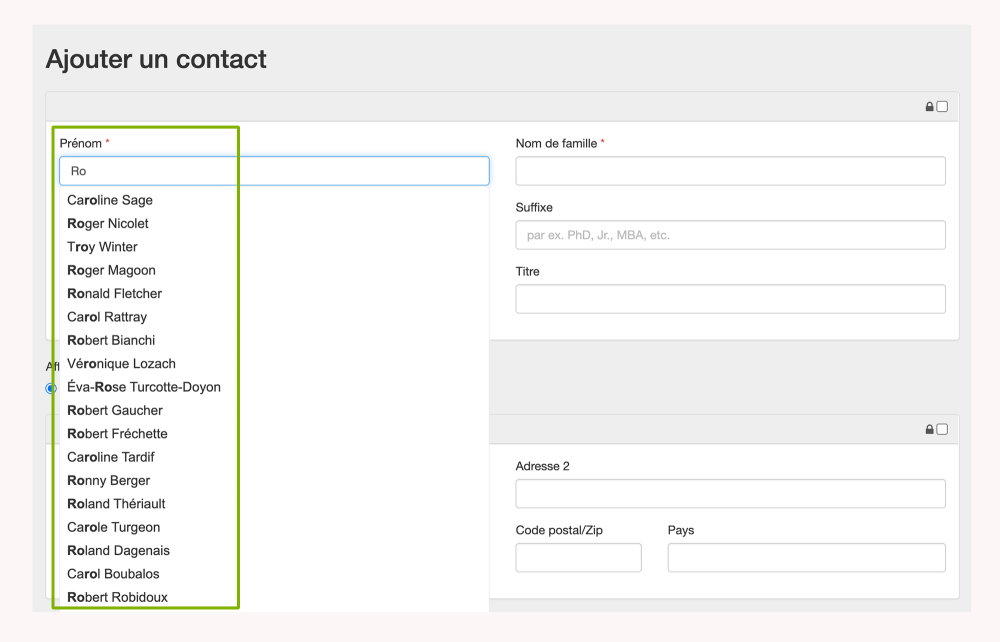
Task: Select the Éva-Rose Turcotte-Doyon suggestion
Action: 144,387
